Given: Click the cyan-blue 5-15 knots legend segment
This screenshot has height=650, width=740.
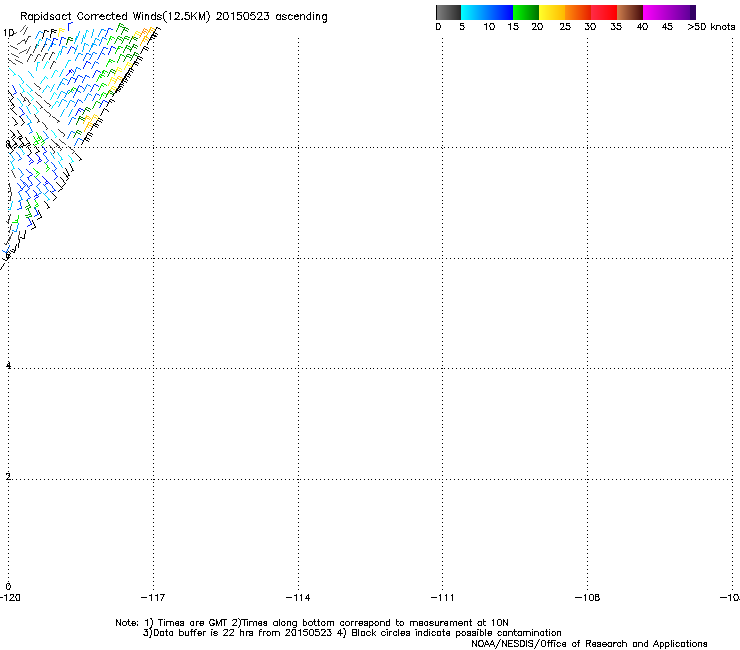Looking at the screenshot, I should [x=487, y=12].
